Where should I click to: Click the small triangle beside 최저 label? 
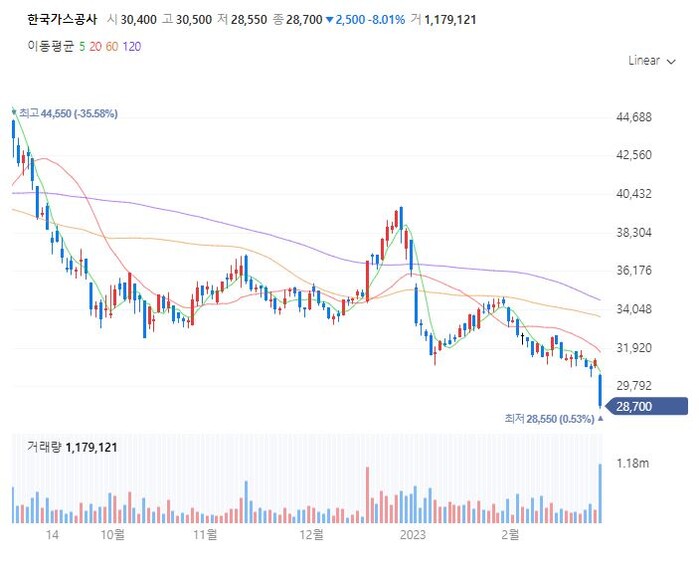pyautogui.click(x=600, y=420)
